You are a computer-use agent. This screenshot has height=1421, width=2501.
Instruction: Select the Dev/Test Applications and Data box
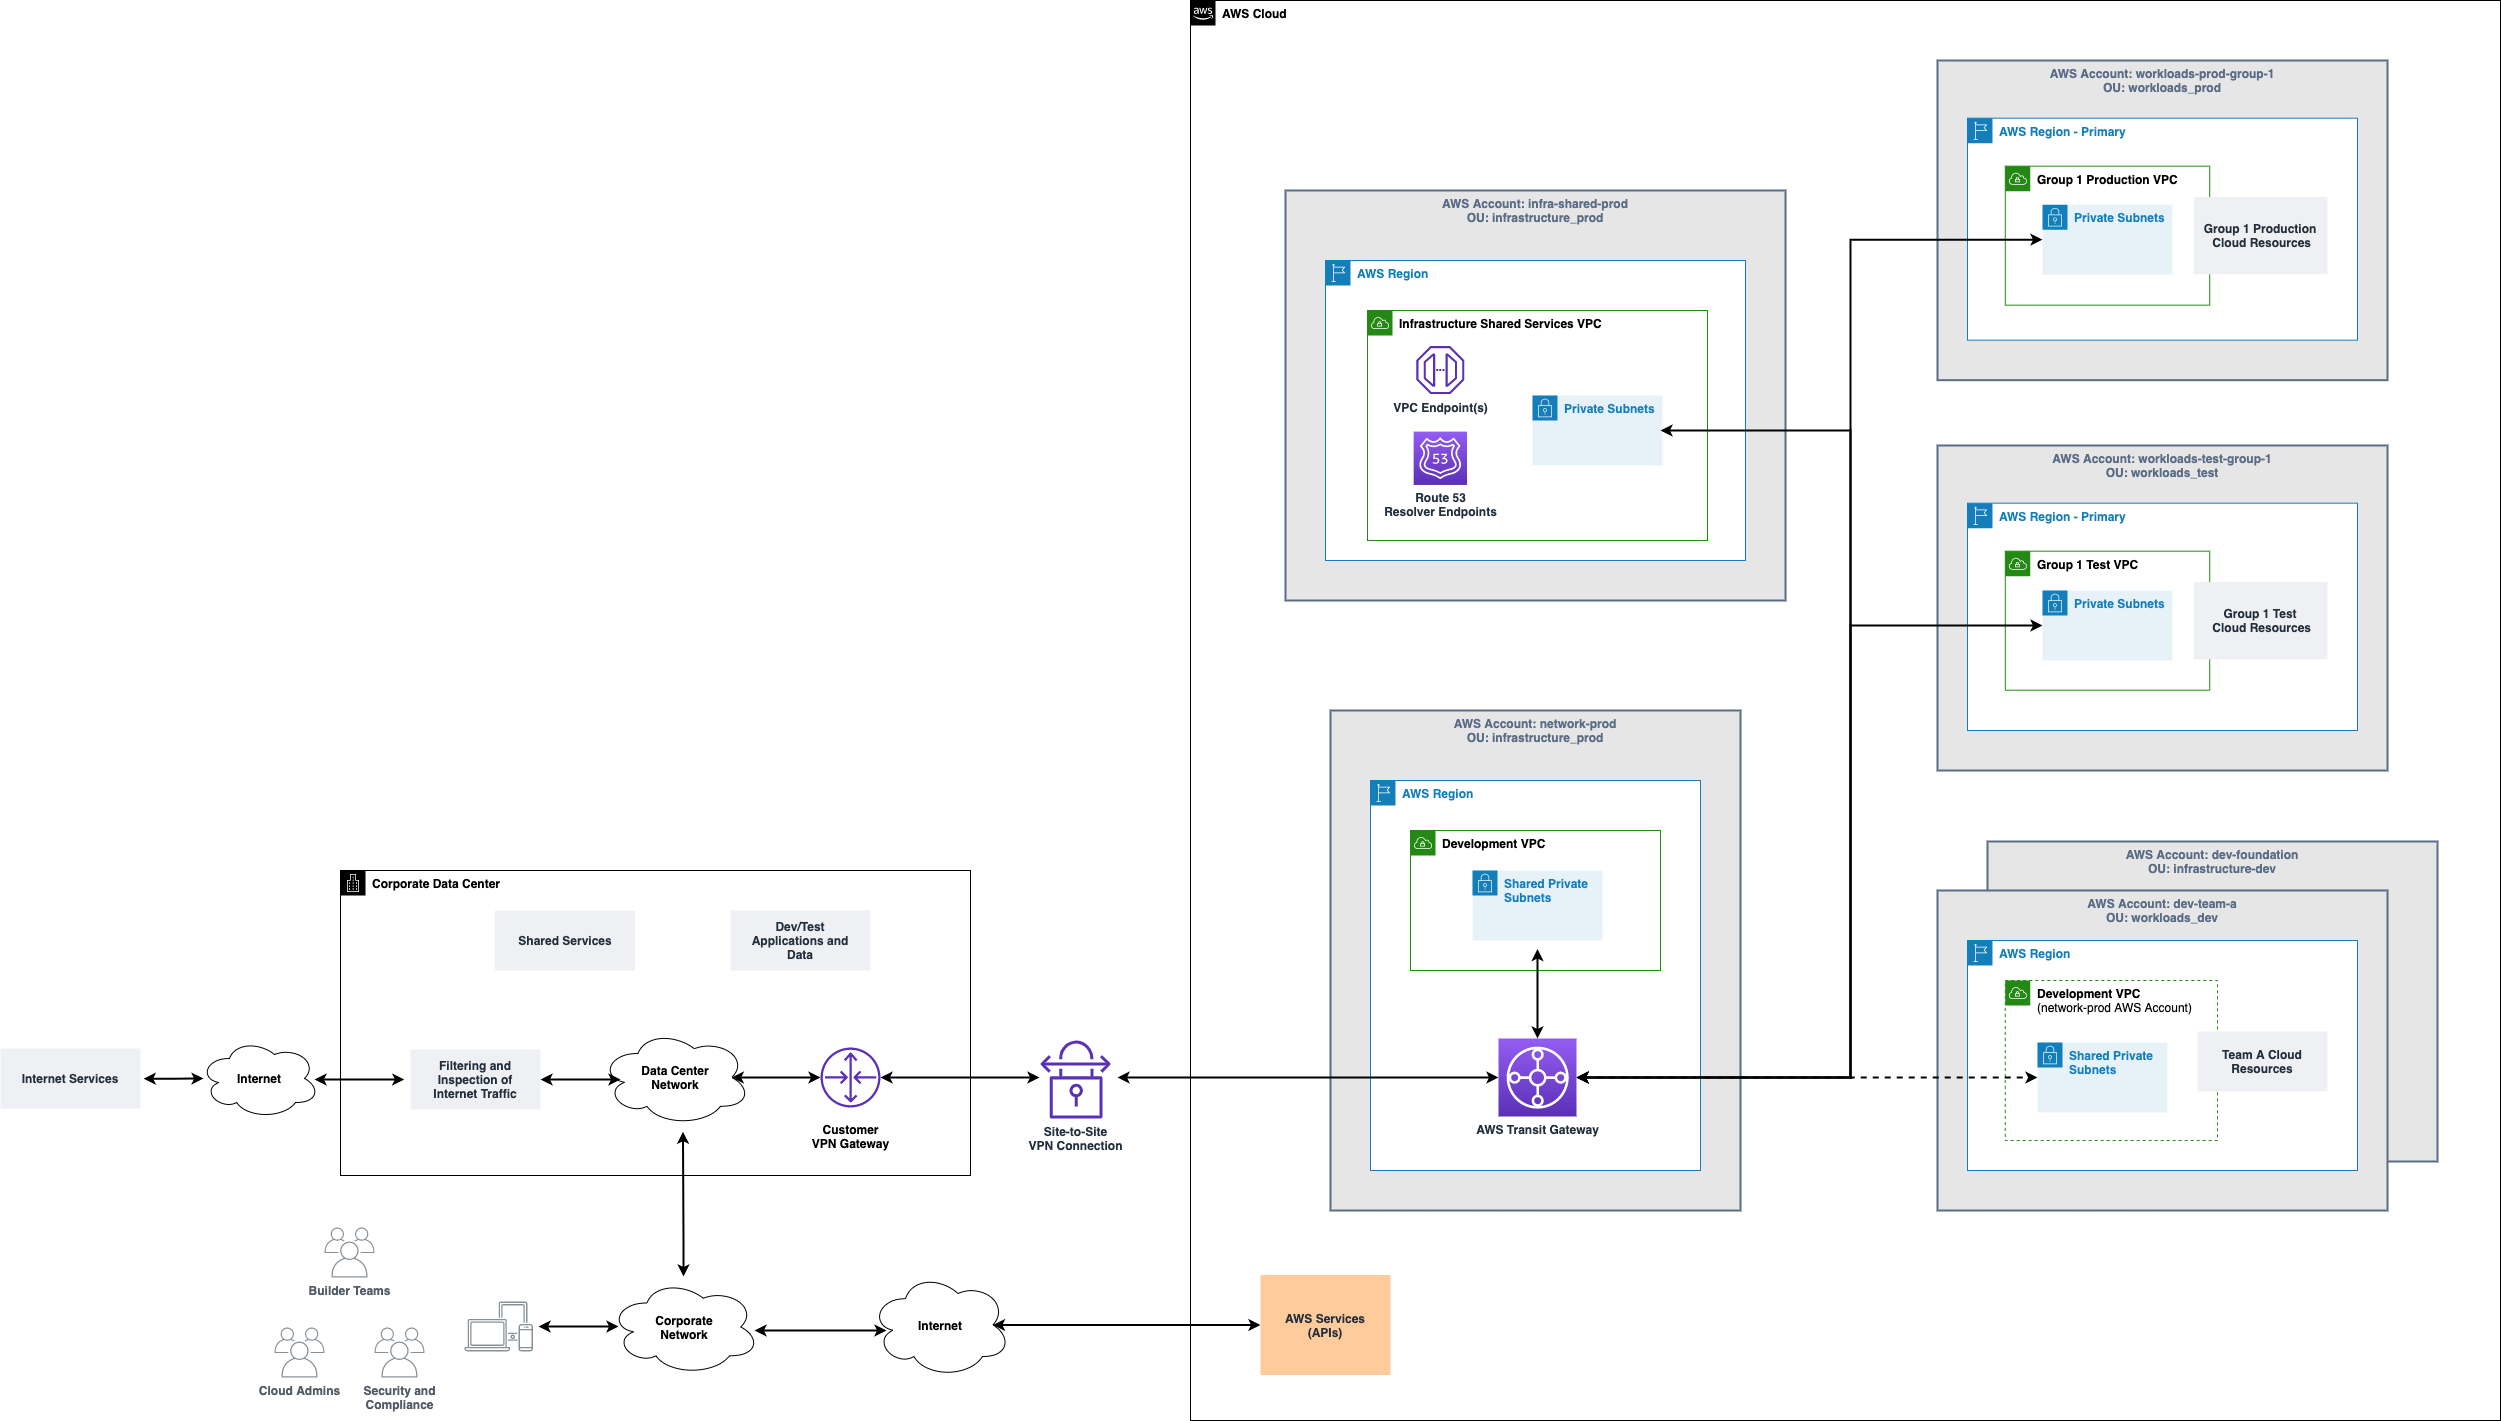tap(800, 940)
